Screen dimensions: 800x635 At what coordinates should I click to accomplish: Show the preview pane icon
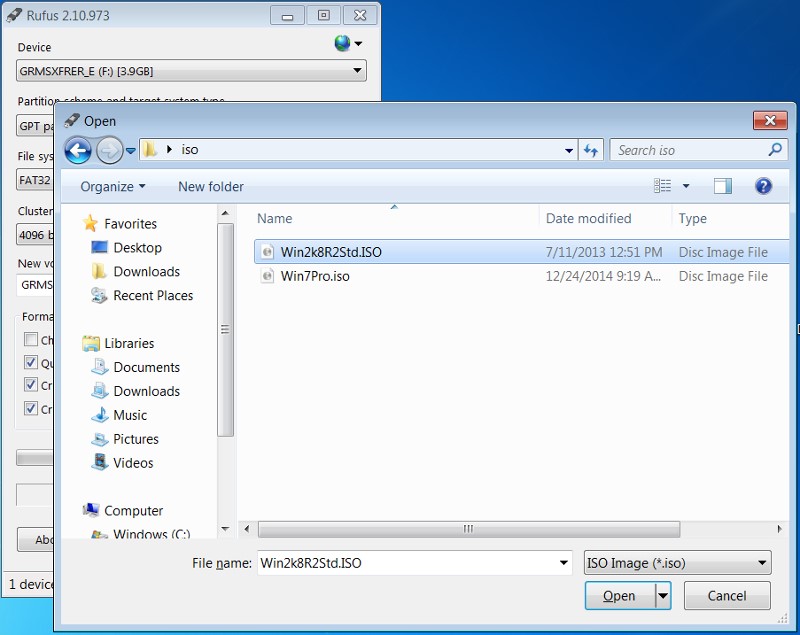point(722,186)
